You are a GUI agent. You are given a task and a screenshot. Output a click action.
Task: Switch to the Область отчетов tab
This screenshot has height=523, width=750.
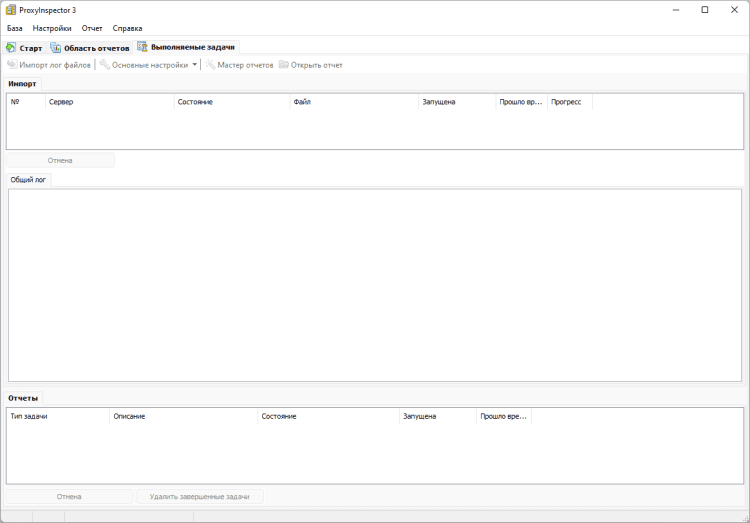tap(90, 48)
